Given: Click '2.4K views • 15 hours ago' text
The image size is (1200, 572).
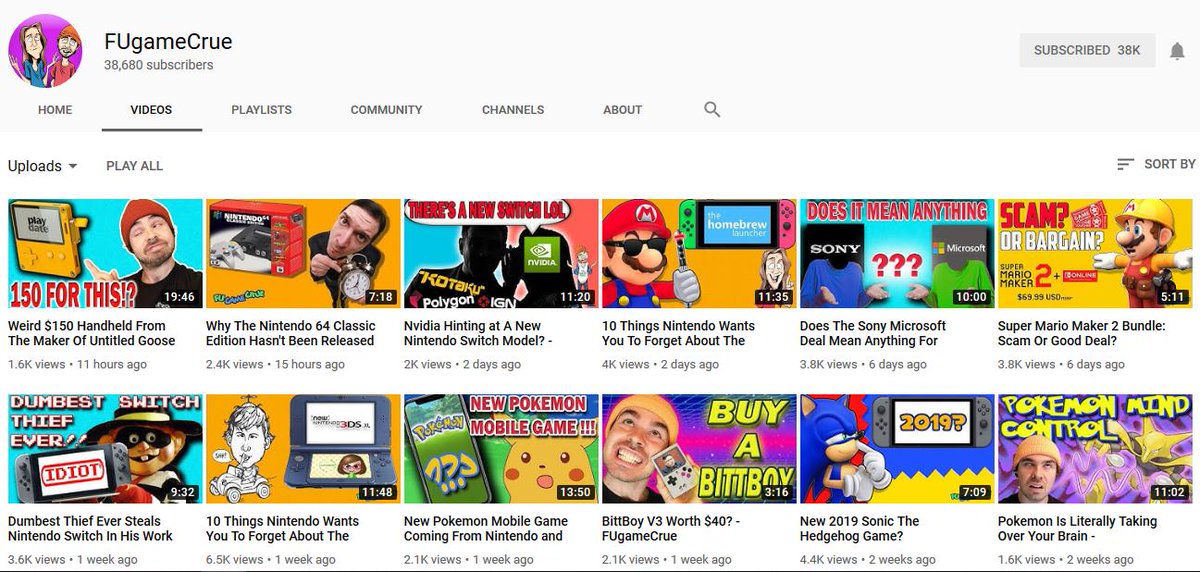Looking at the screenshot, I should pyautogui.click(x=276, y=364).
